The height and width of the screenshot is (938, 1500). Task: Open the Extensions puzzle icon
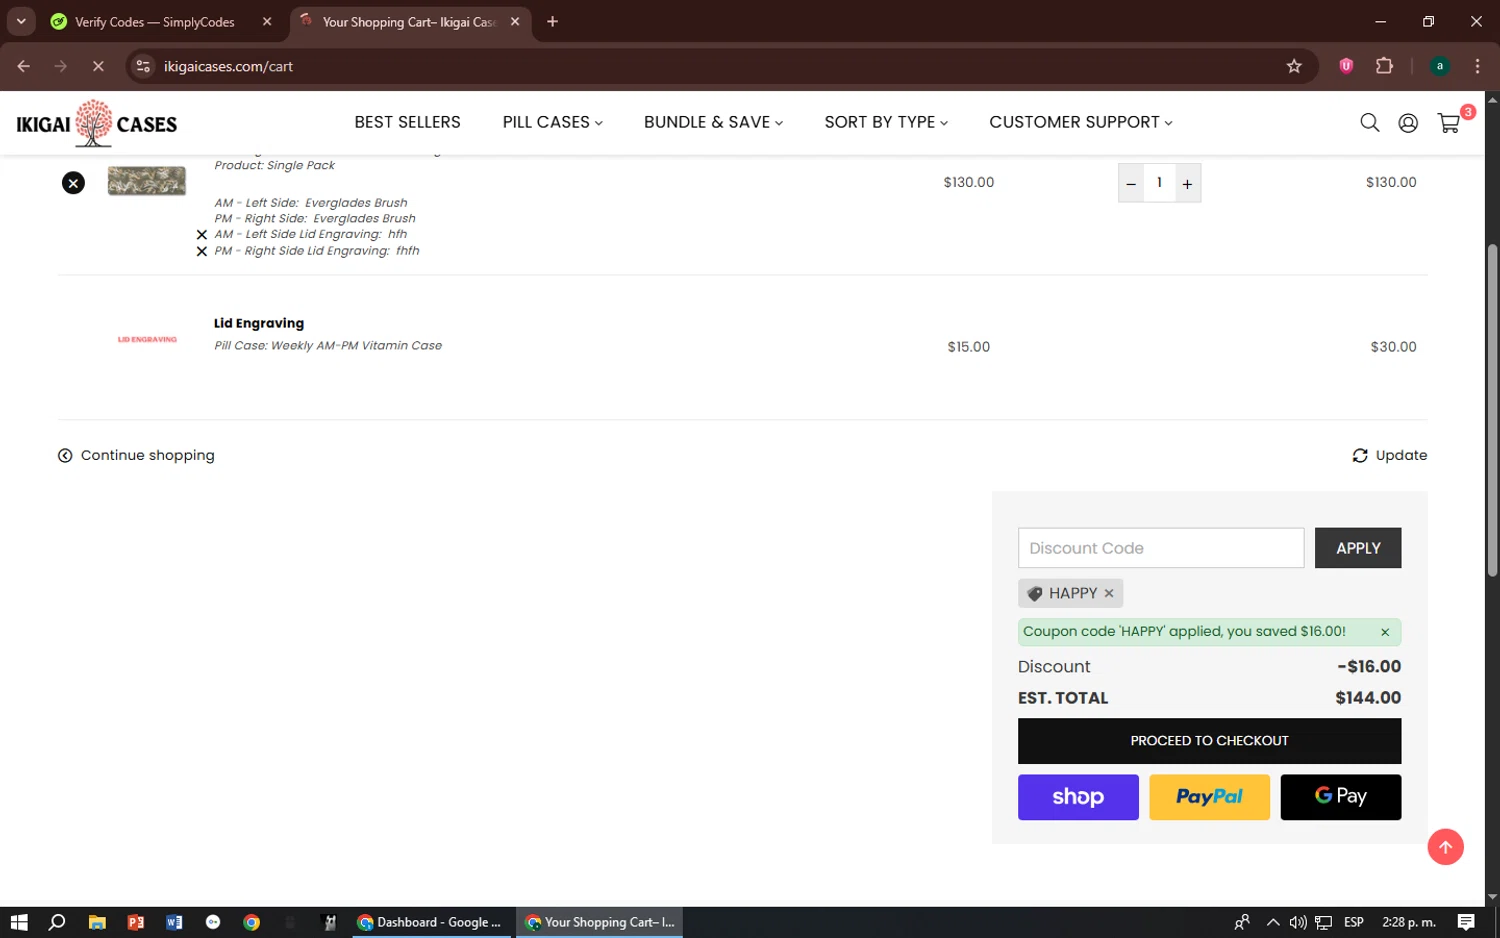tap(1384, 66)
